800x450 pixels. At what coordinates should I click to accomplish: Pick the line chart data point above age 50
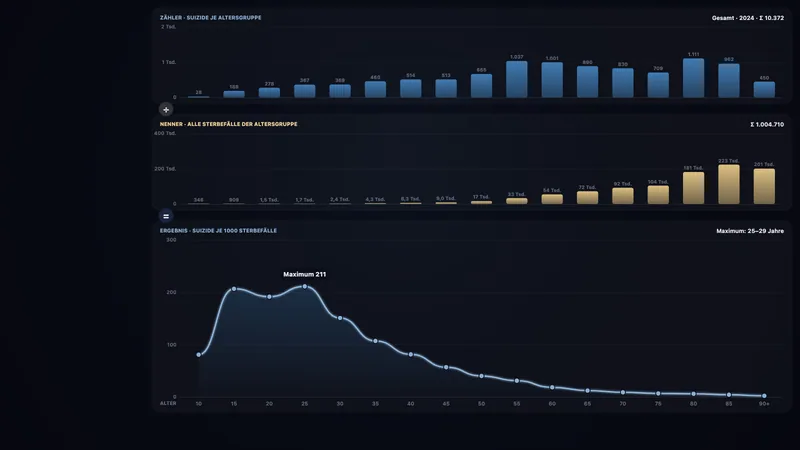(x=481, y=376)
